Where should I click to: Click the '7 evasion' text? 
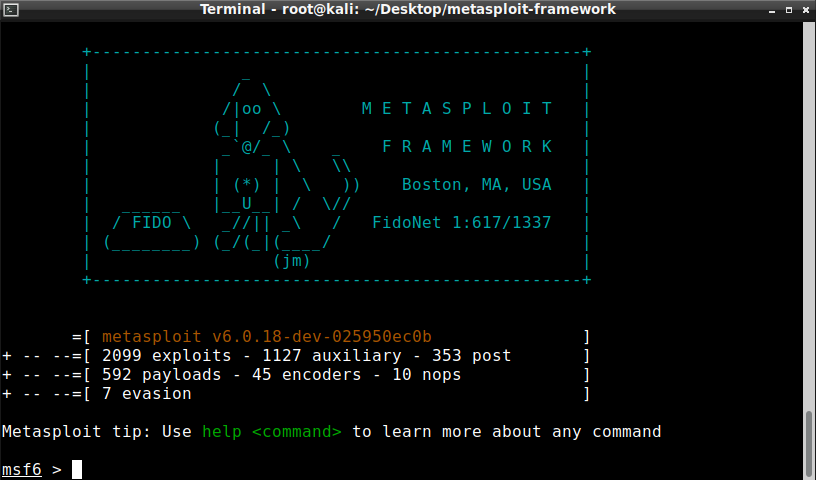pyautogui.click(x=146, y=394)
